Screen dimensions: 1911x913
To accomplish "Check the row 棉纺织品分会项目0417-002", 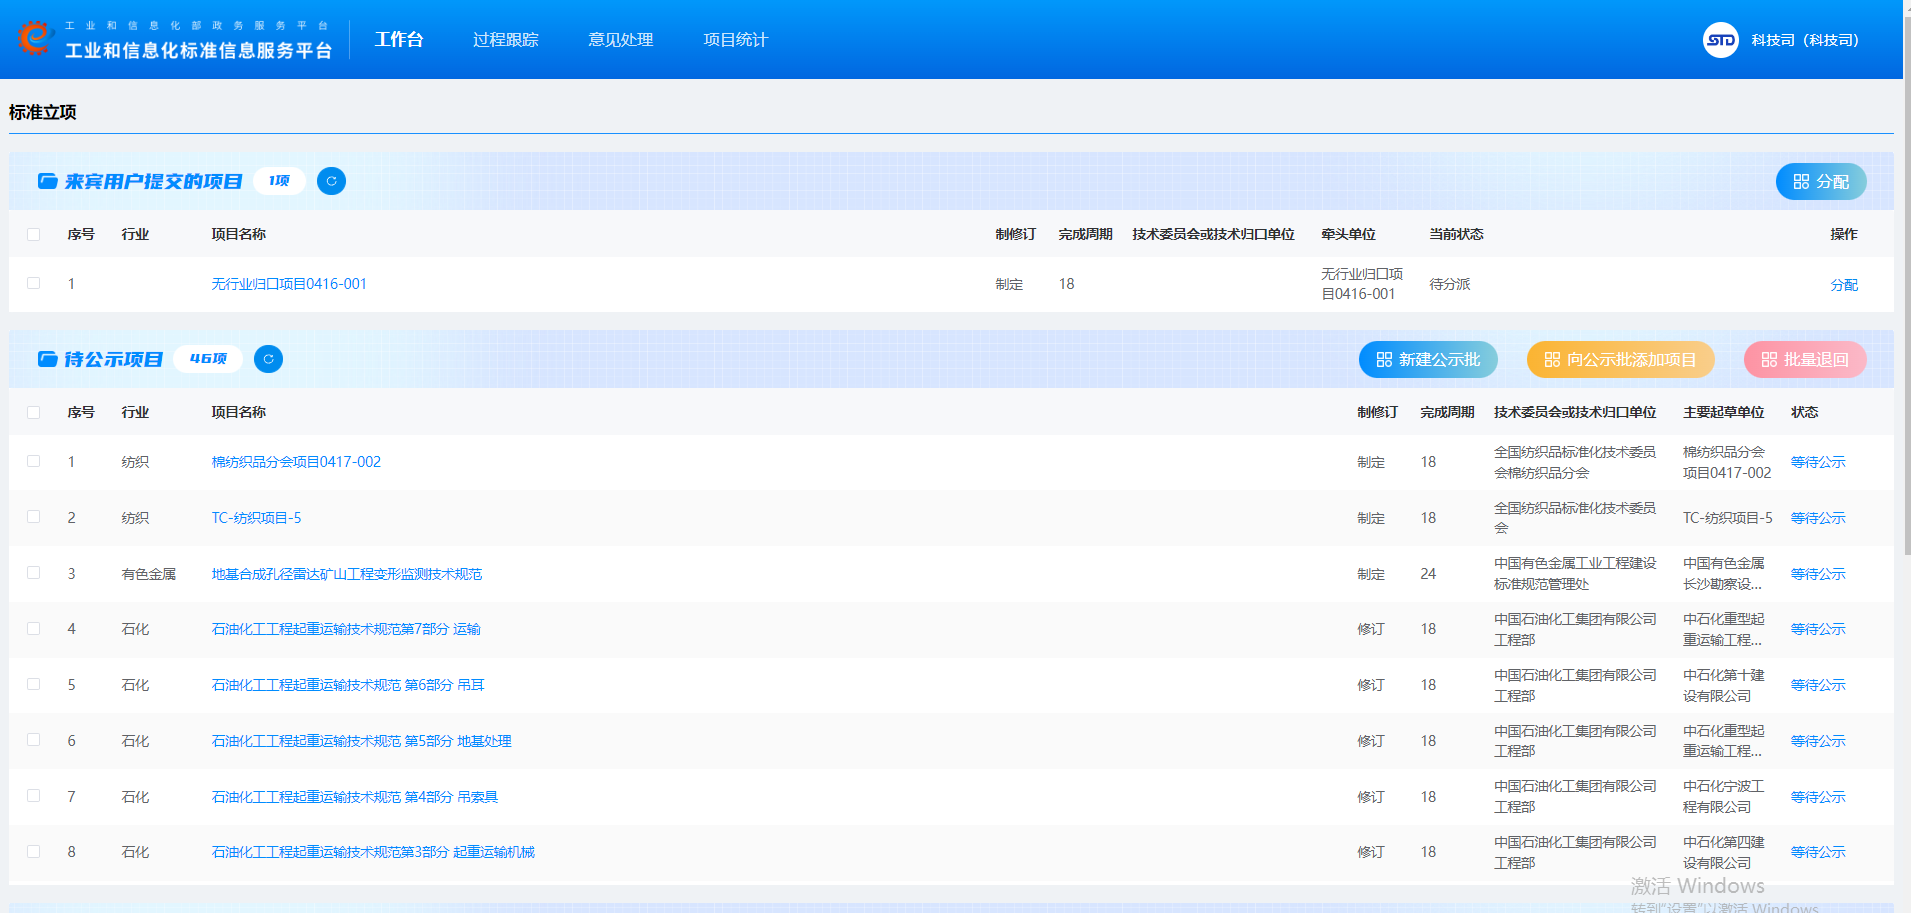I will [34, 462].
